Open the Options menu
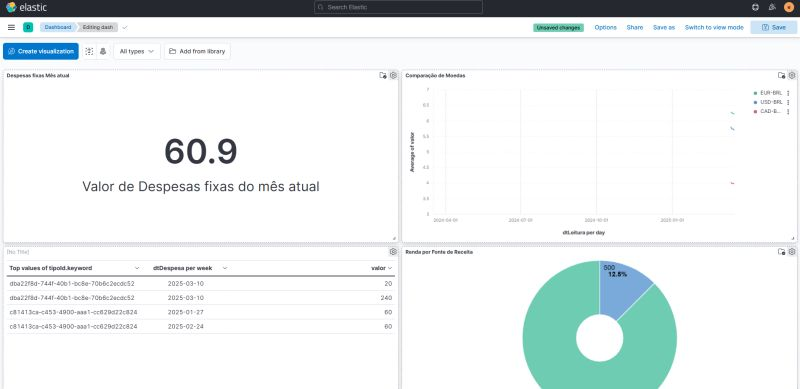 [x=606, y=28]
